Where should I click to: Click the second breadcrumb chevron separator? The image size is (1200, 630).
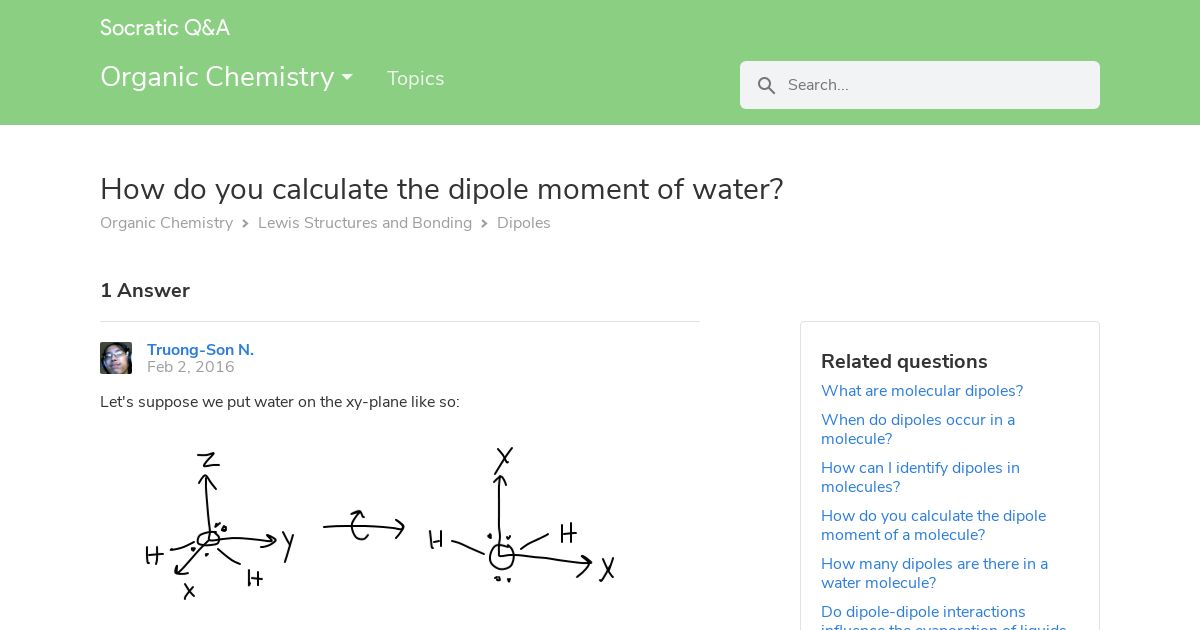pos(484,224)
